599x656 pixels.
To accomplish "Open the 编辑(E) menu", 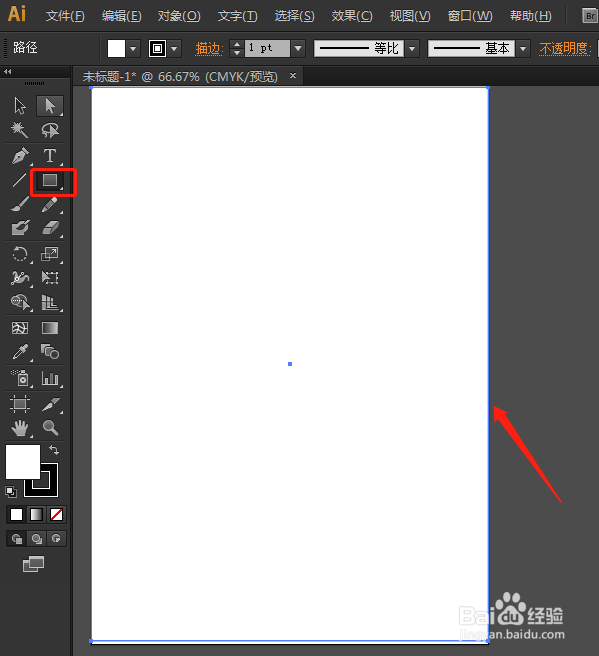I will click(x=121, y=16).
